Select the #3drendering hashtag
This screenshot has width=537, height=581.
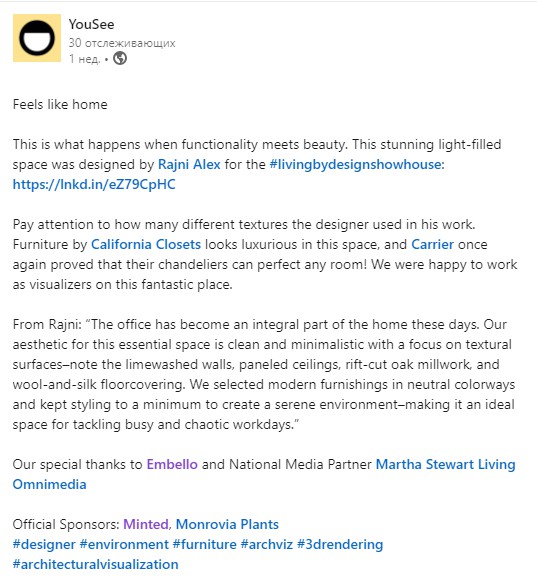(x=340, y=544)
